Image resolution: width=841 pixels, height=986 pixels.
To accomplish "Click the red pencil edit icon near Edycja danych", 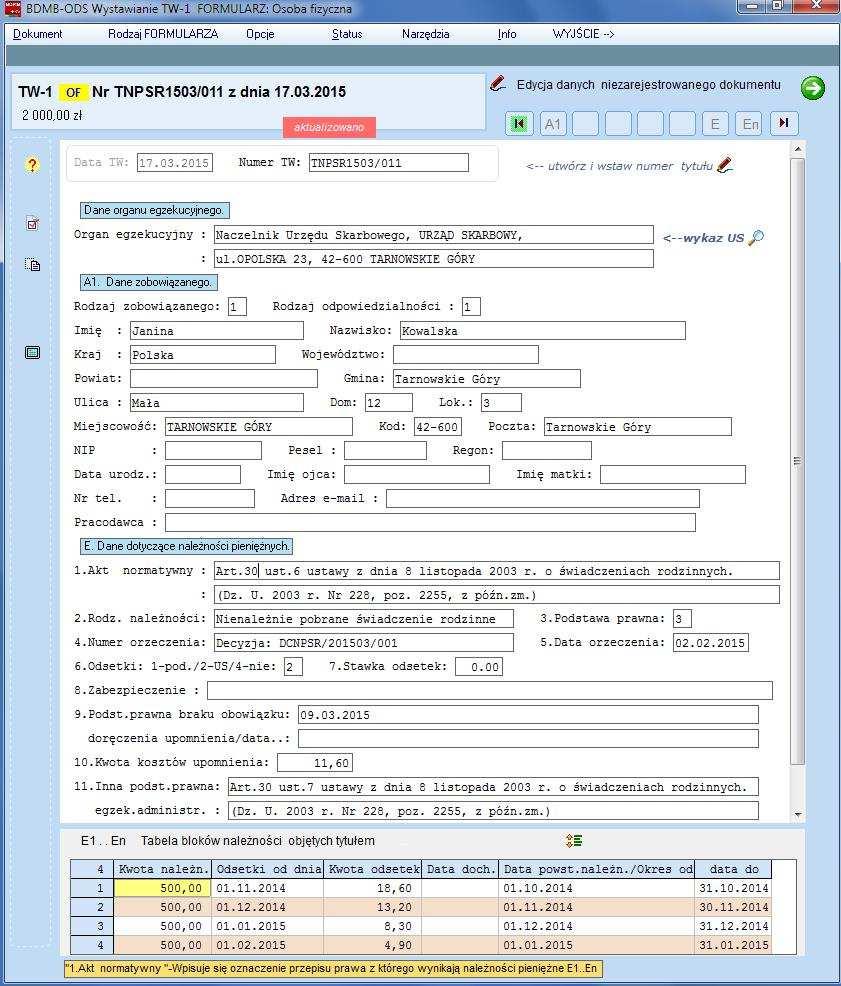I will [x=498, y=84].
